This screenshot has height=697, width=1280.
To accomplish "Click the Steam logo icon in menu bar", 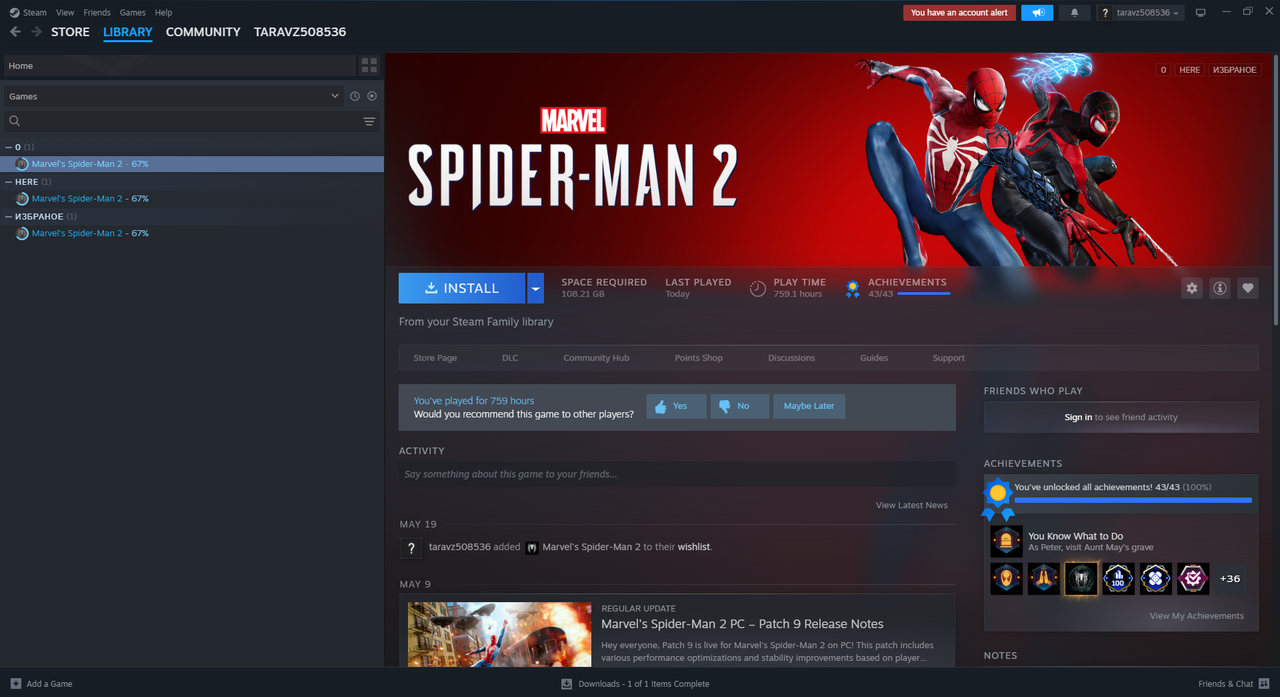I will click(14, 13).
